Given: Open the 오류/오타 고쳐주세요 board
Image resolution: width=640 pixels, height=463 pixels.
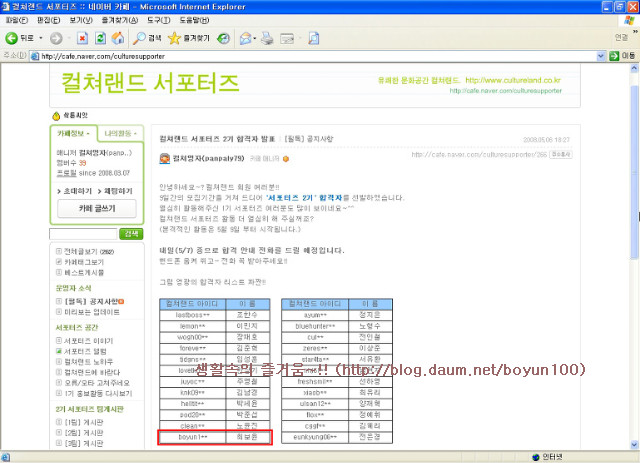Looking at the screenshot, I should [x=97, y=383].
